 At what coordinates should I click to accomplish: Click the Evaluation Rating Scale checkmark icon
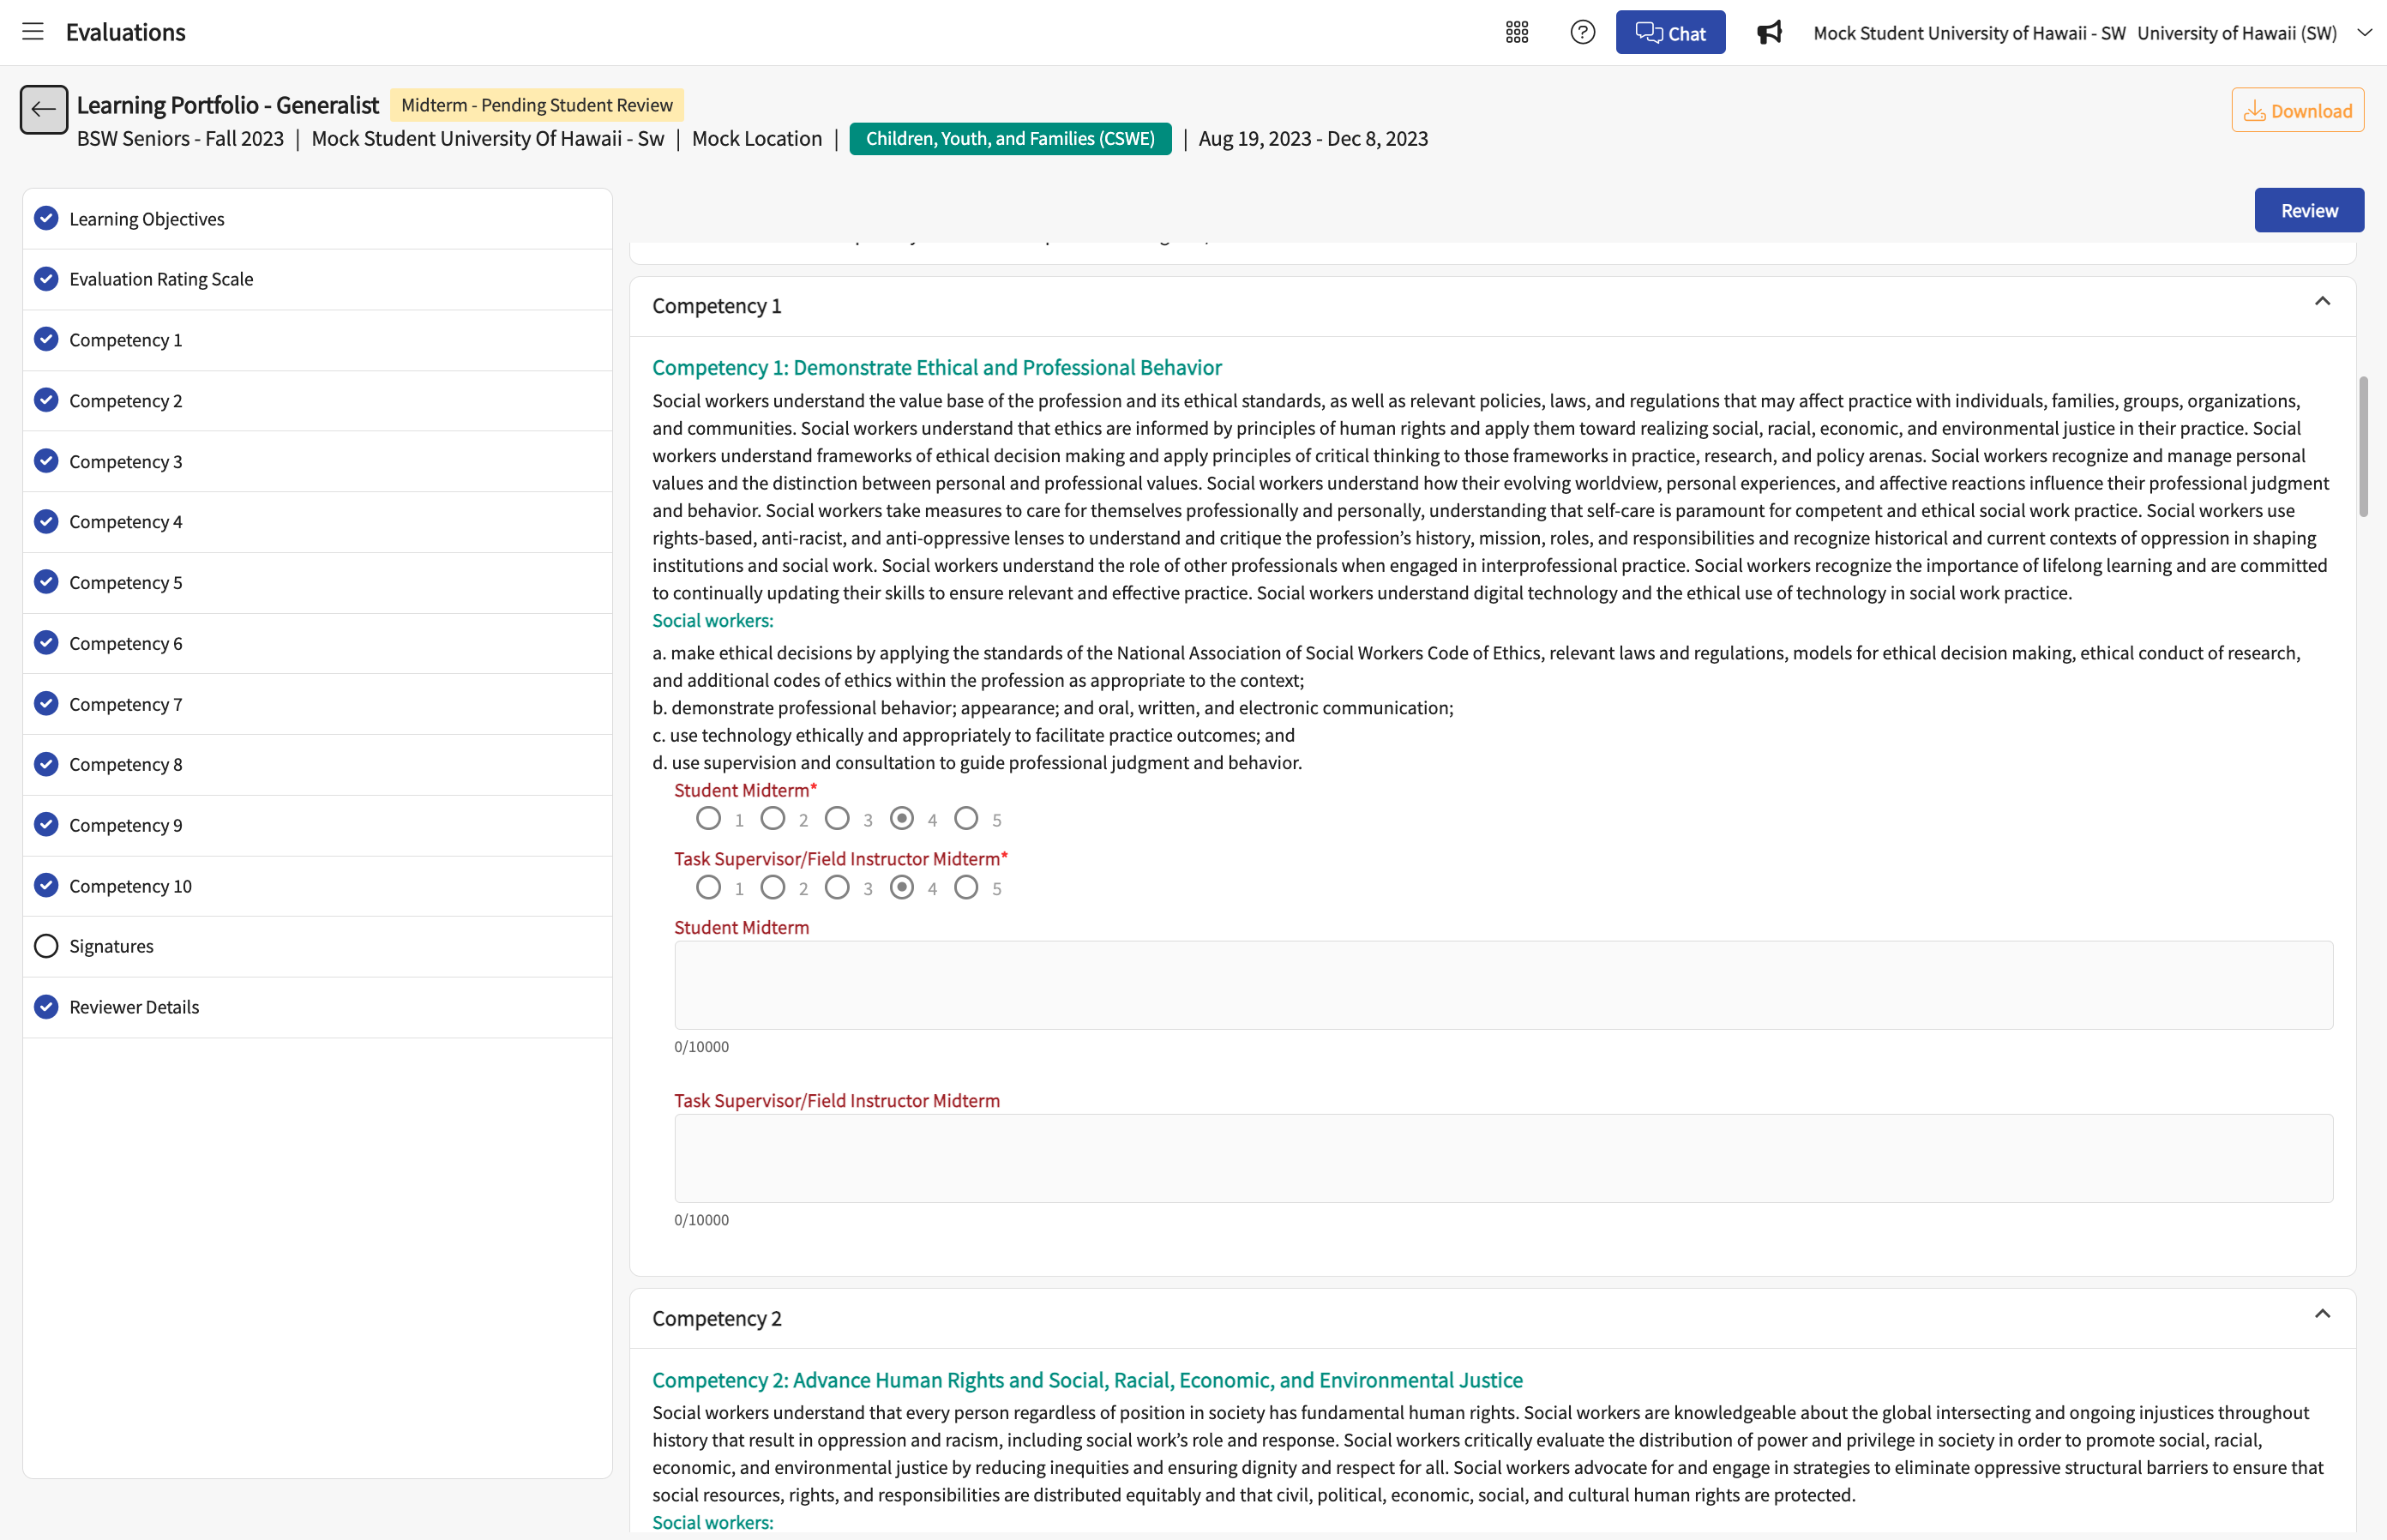[46, 279]
